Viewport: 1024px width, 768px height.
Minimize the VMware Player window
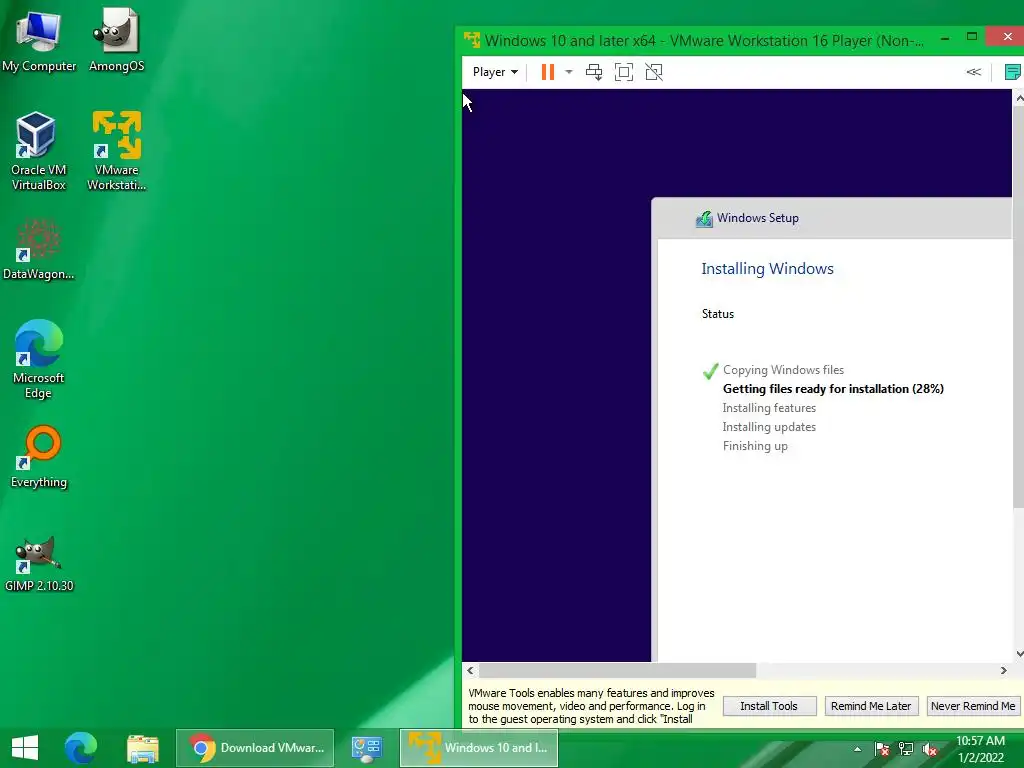(944, 39)
